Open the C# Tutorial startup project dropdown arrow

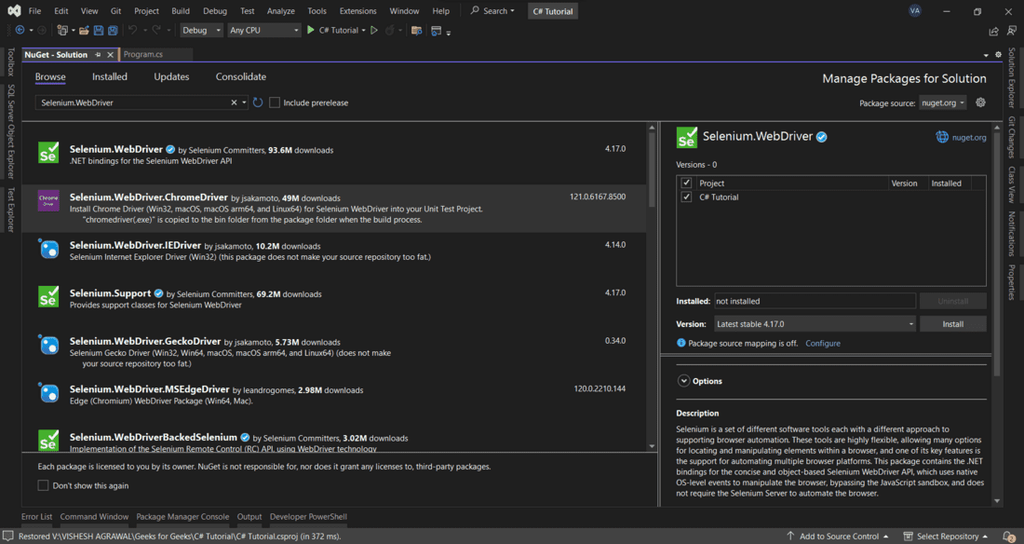pyautogui.click(x=364, y=30)
